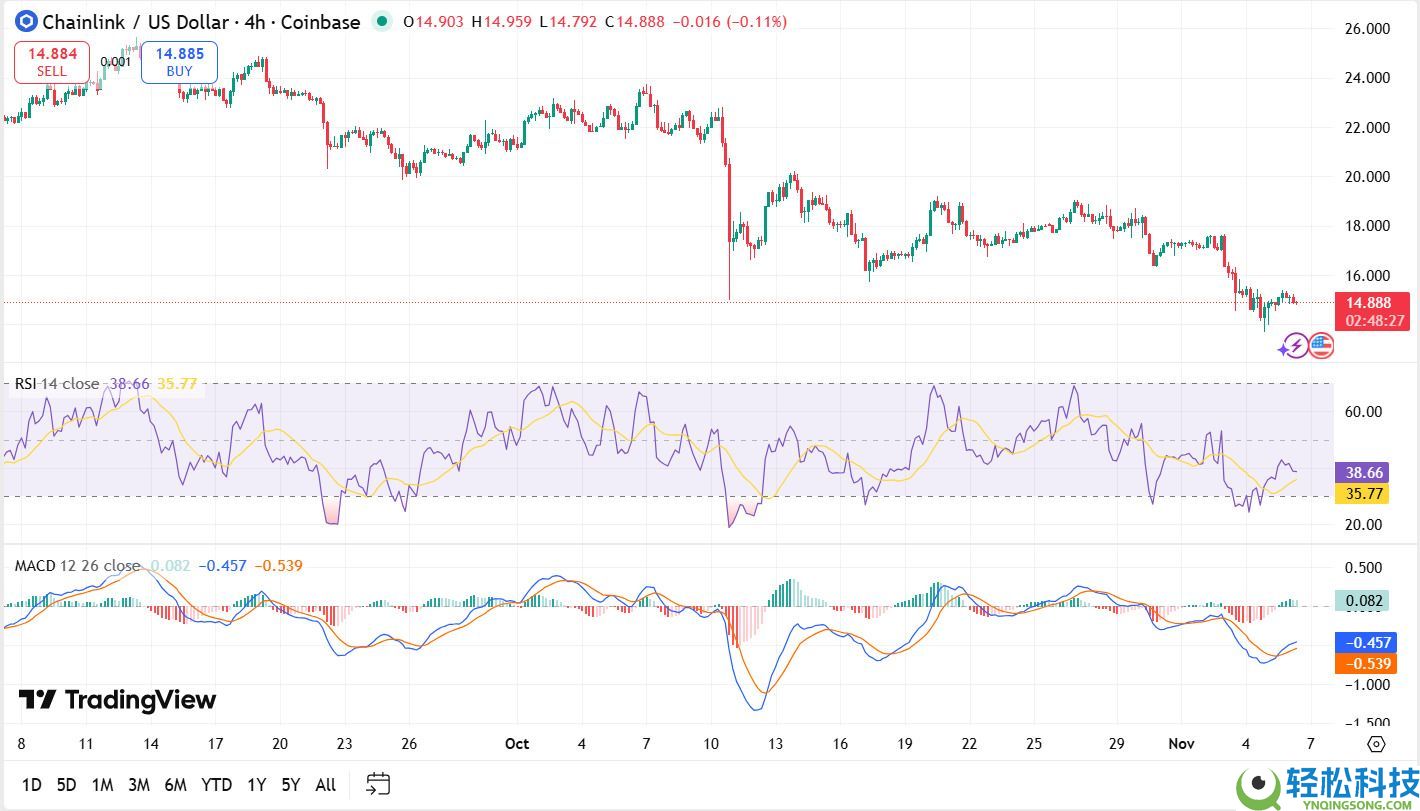Click the 17 date label on the time axis
This screenshot has height=811, width=1420.
215,744
